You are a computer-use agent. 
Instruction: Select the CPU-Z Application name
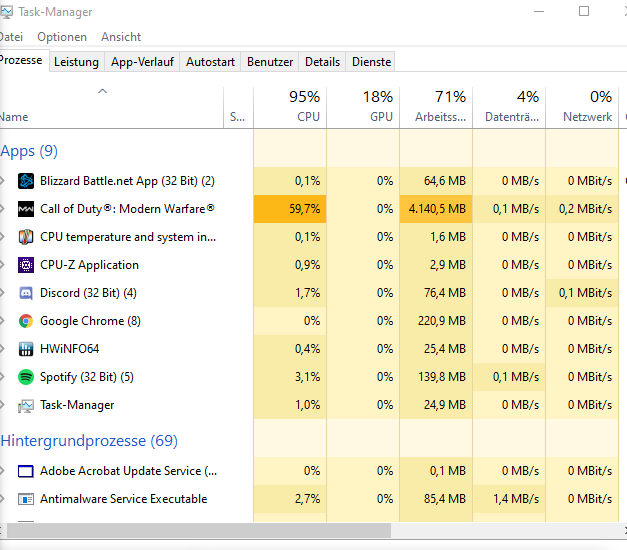coord(90,265)
